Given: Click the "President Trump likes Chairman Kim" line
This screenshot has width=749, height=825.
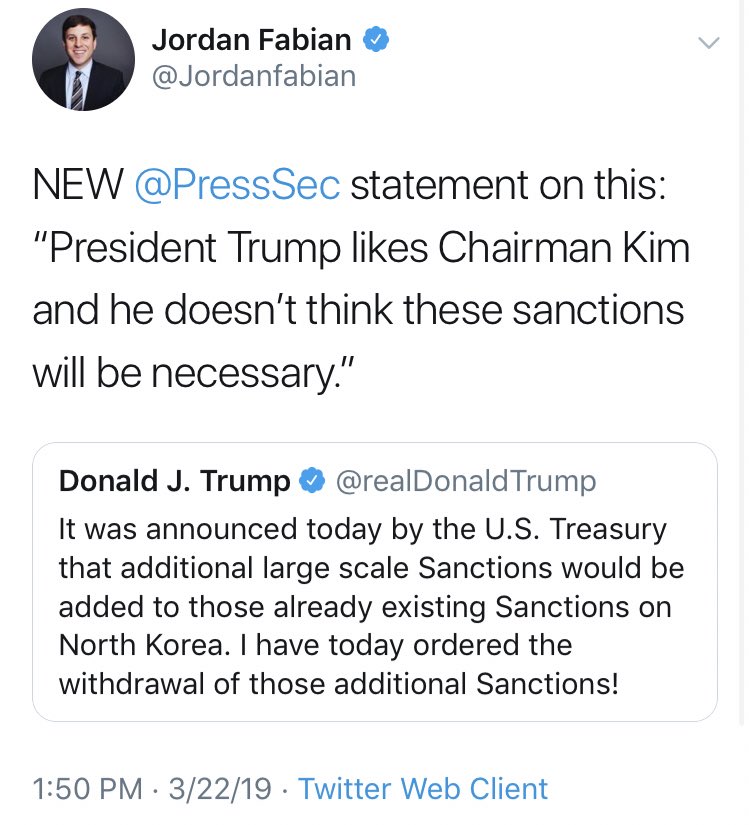Looking at the screenshot, I should coord(361,248).
